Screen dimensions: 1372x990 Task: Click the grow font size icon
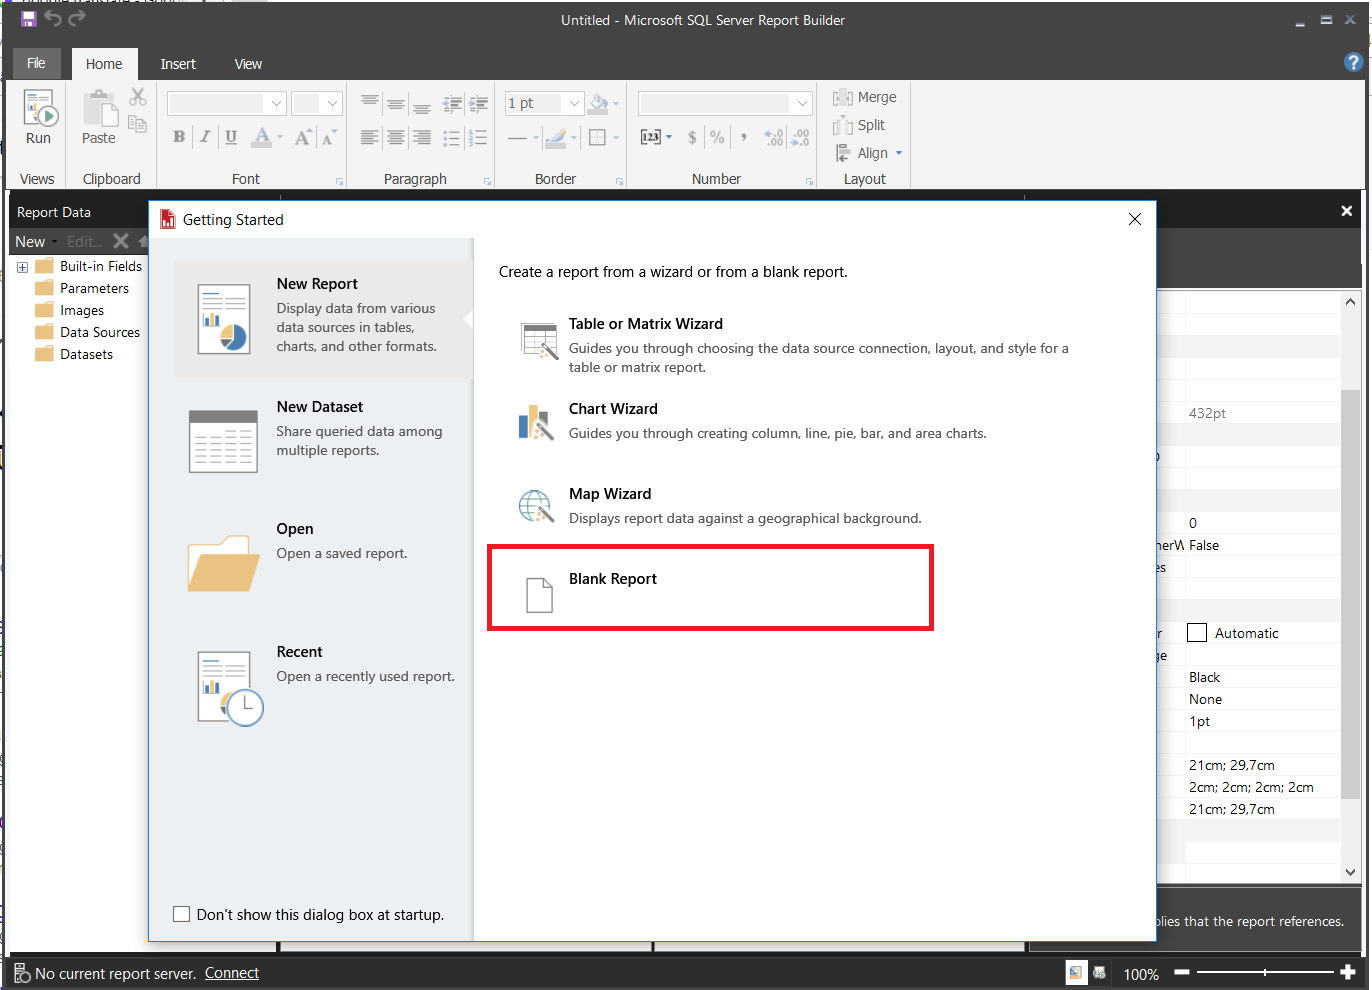303,137
